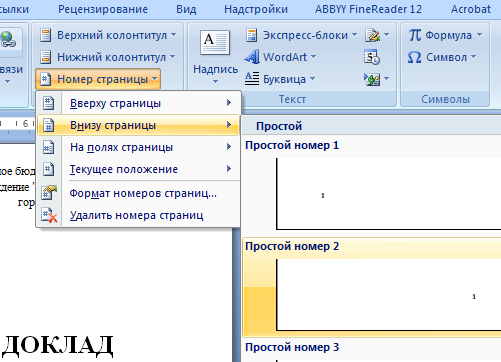Image resolution: width=501 pixels, height=362 pixels.
Task: Open the Формула dropdown arrow
Action: [479, 35]
